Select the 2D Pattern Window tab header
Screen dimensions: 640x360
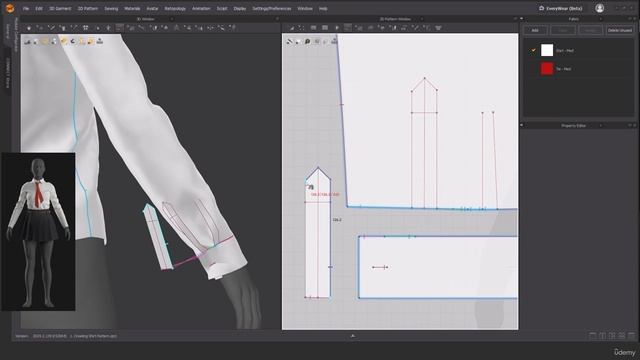396,19
